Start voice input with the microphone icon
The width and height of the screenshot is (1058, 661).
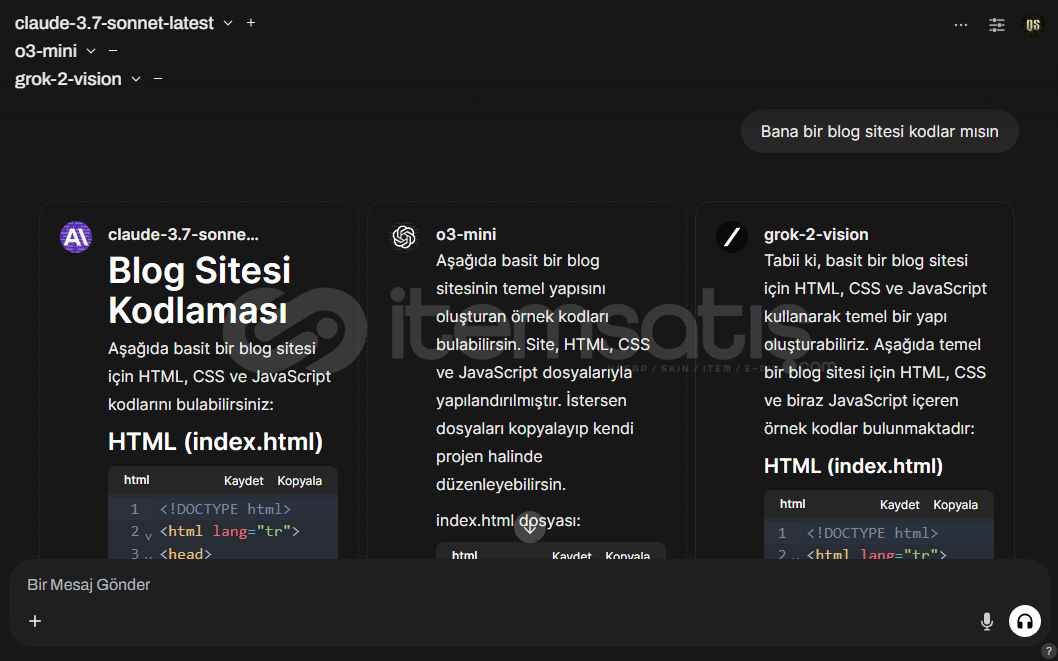(986, 621)
